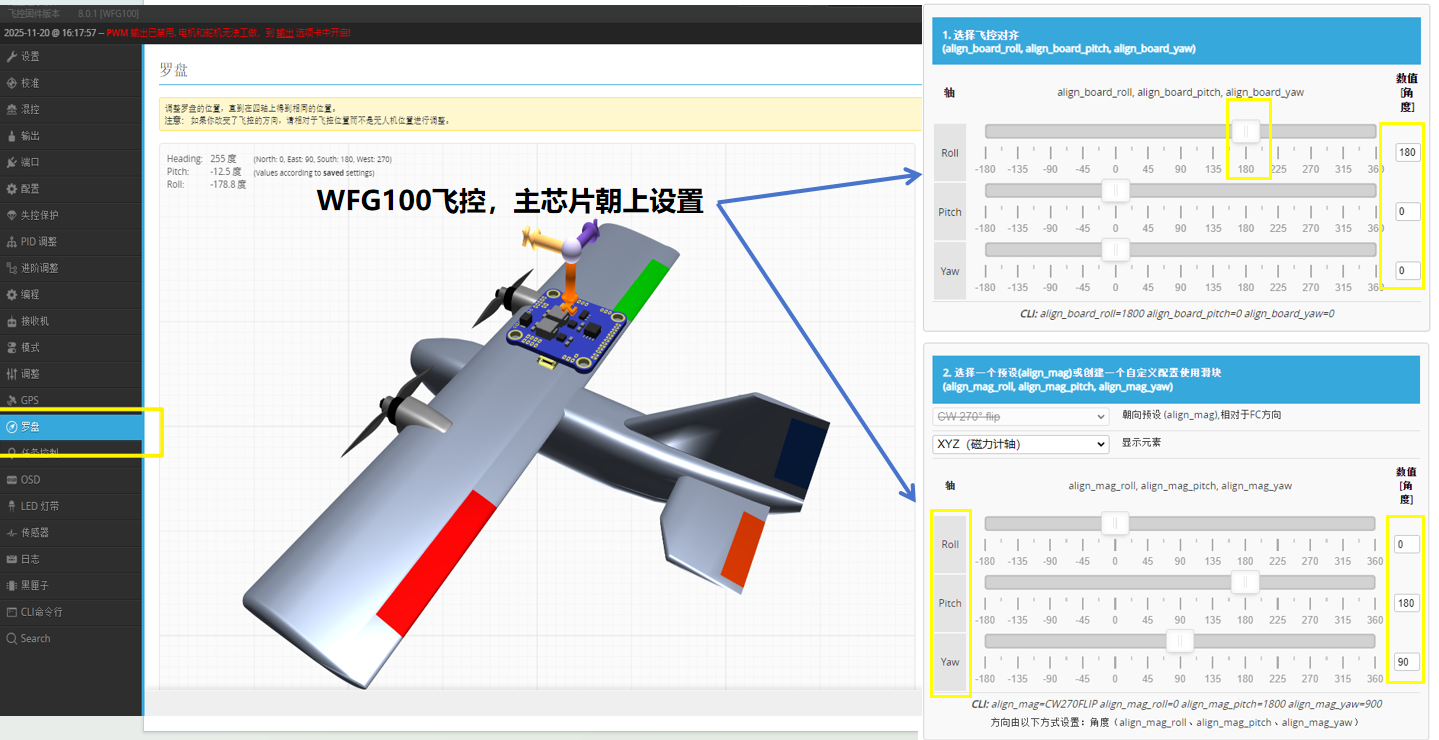Click the align_board Roll slider handle

[x=1245, y=131]
